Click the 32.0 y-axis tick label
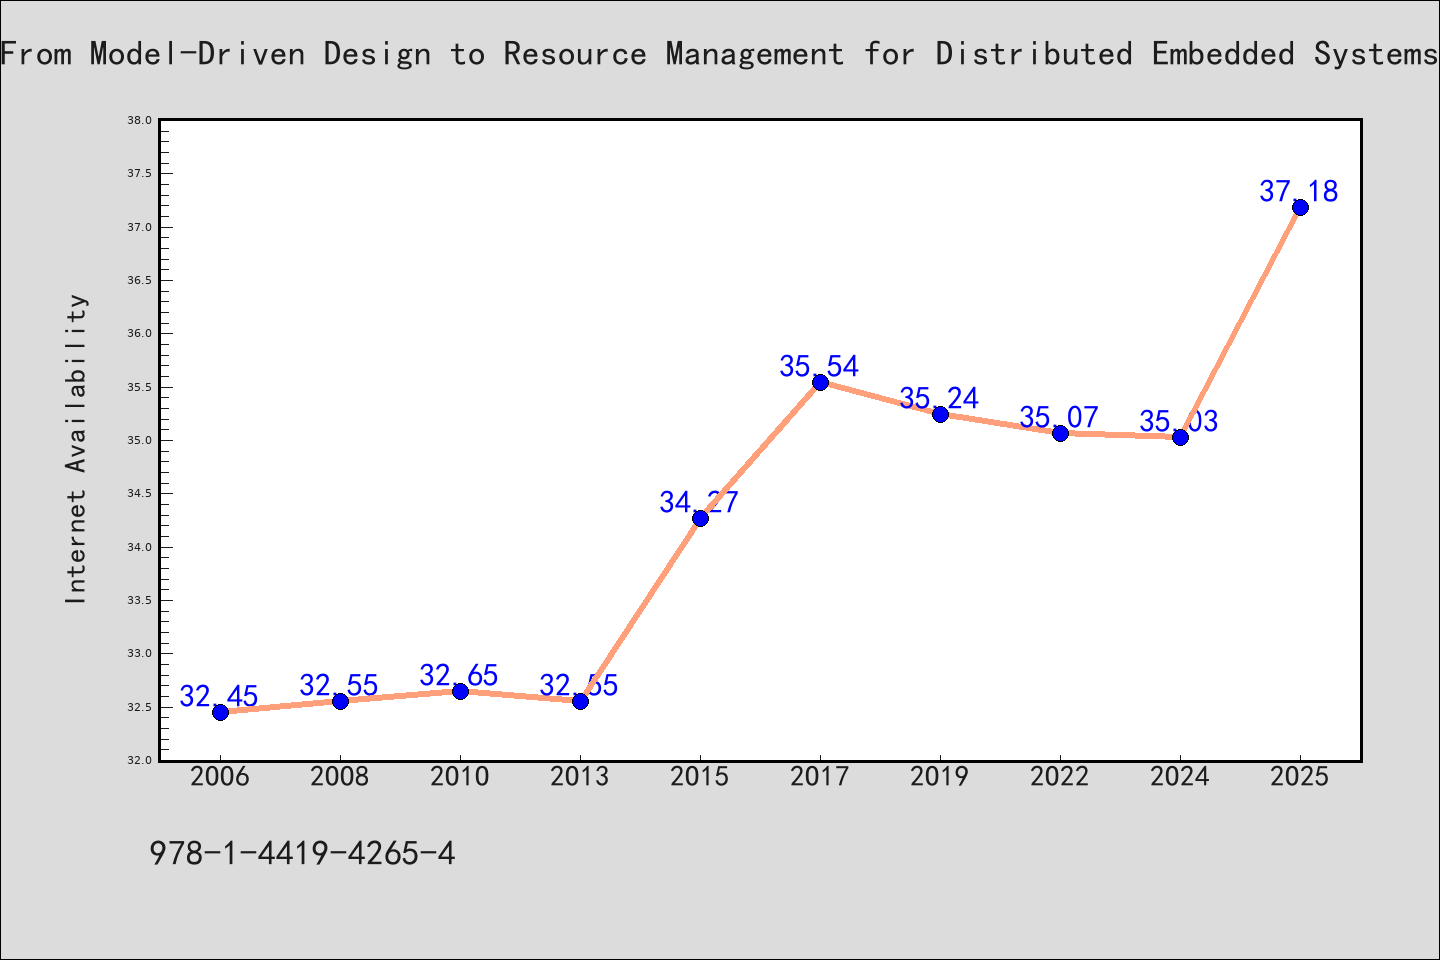Viewport: 1440px width, 960px height. point(139,760)
